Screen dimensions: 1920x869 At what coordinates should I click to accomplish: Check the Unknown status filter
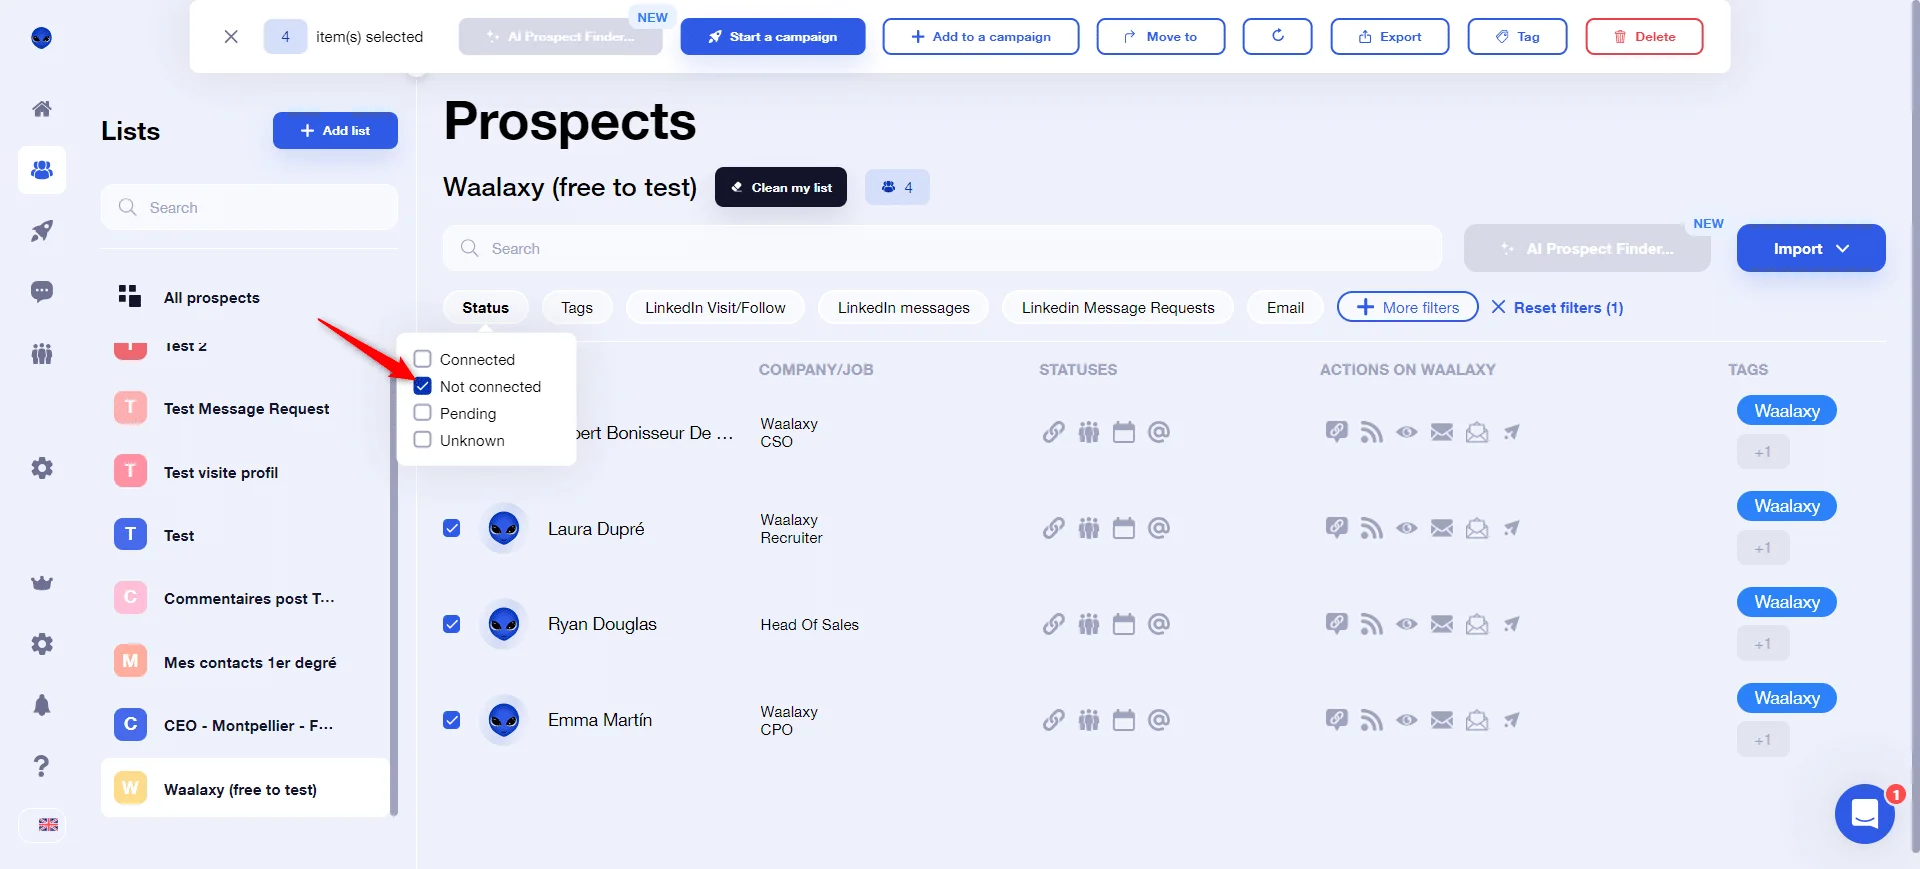(x=423, y=440)
